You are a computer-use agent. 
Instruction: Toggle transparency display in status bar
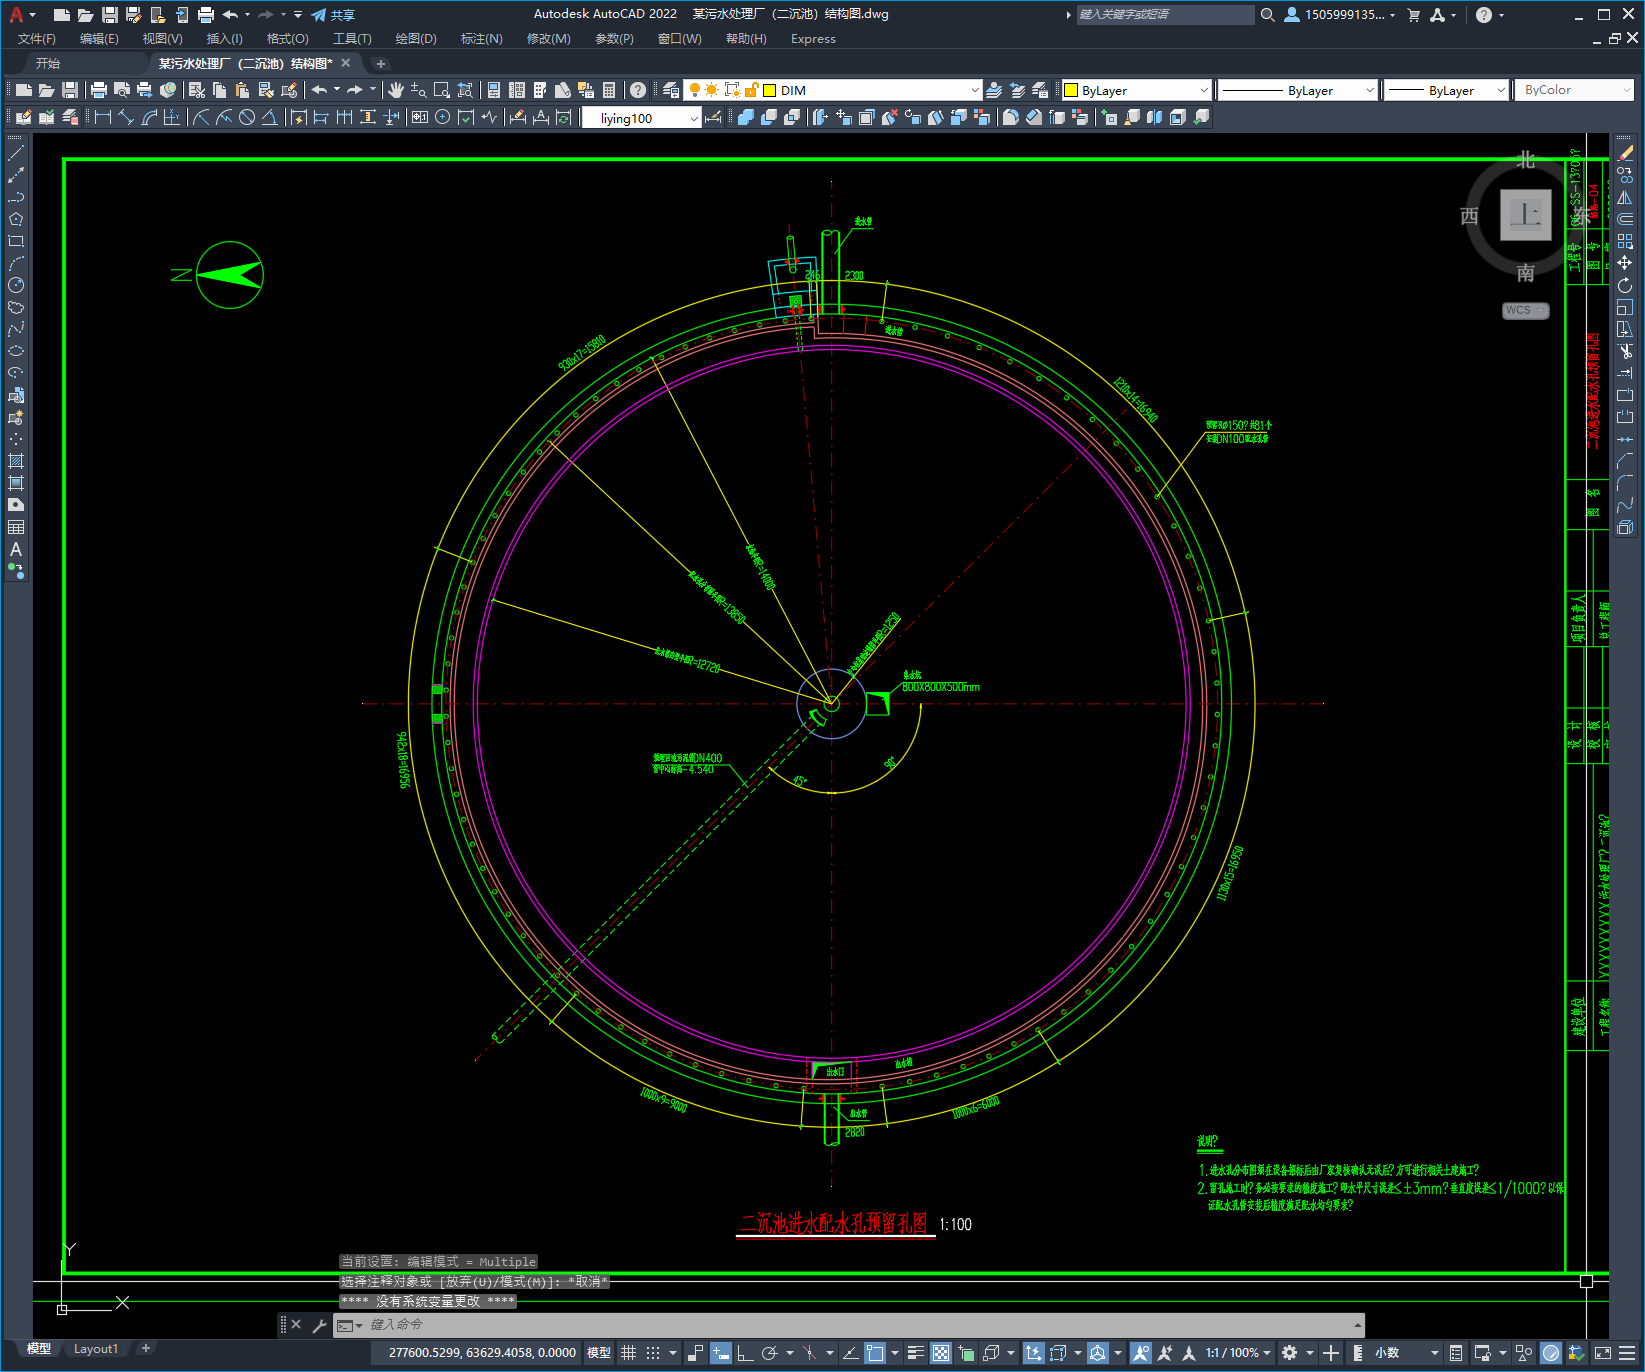[941, 1353]
